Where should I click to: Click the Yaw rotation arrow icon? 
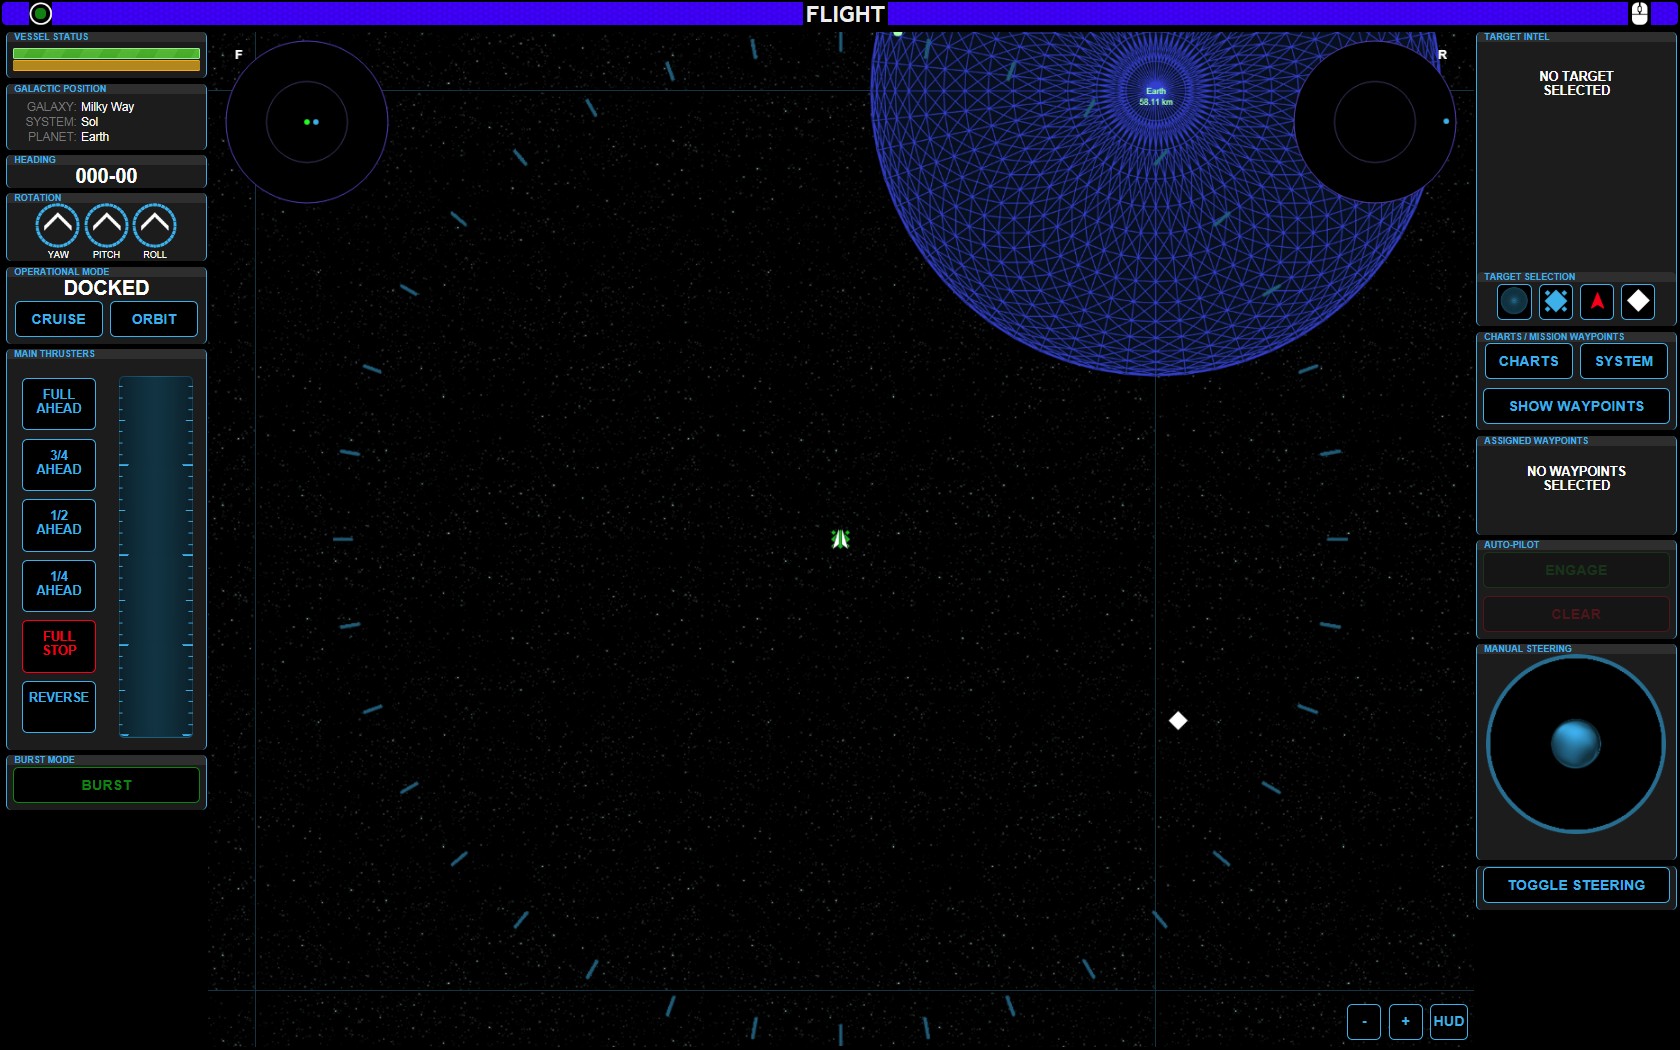coord(58,226)
